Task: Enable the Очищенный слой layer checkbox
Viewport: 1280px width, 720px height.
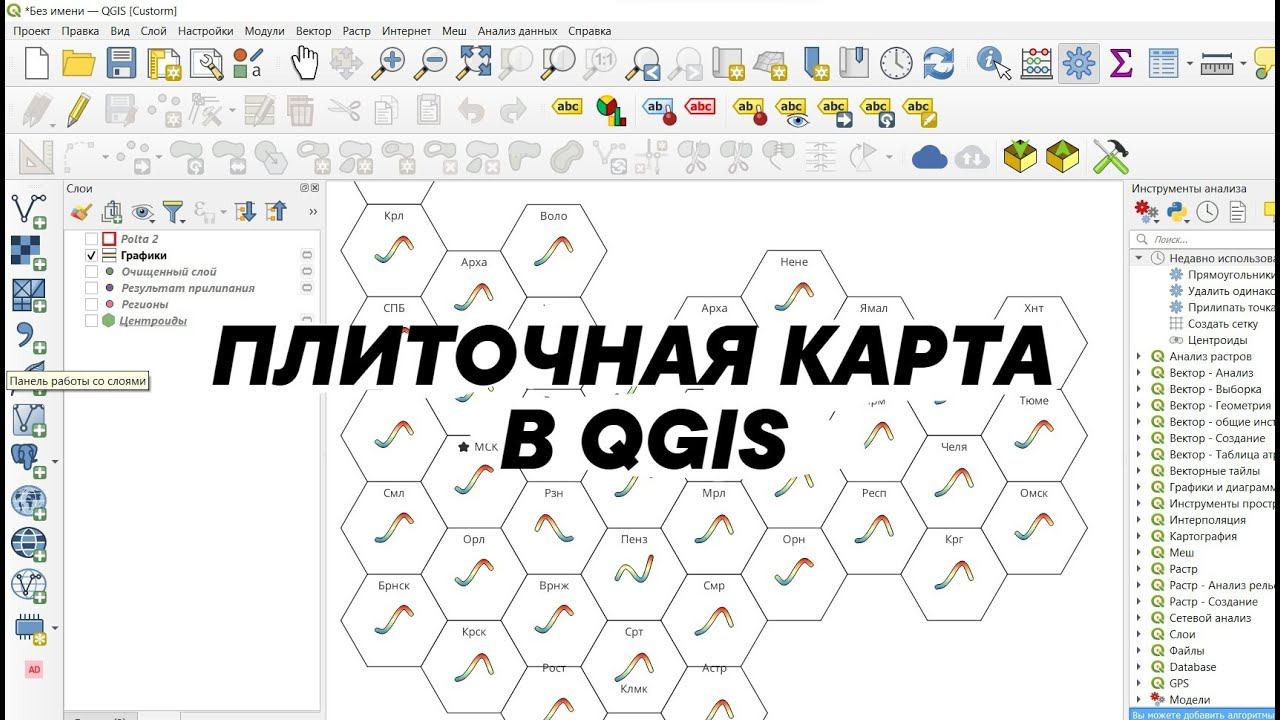Action: click(x=91, y=272)
